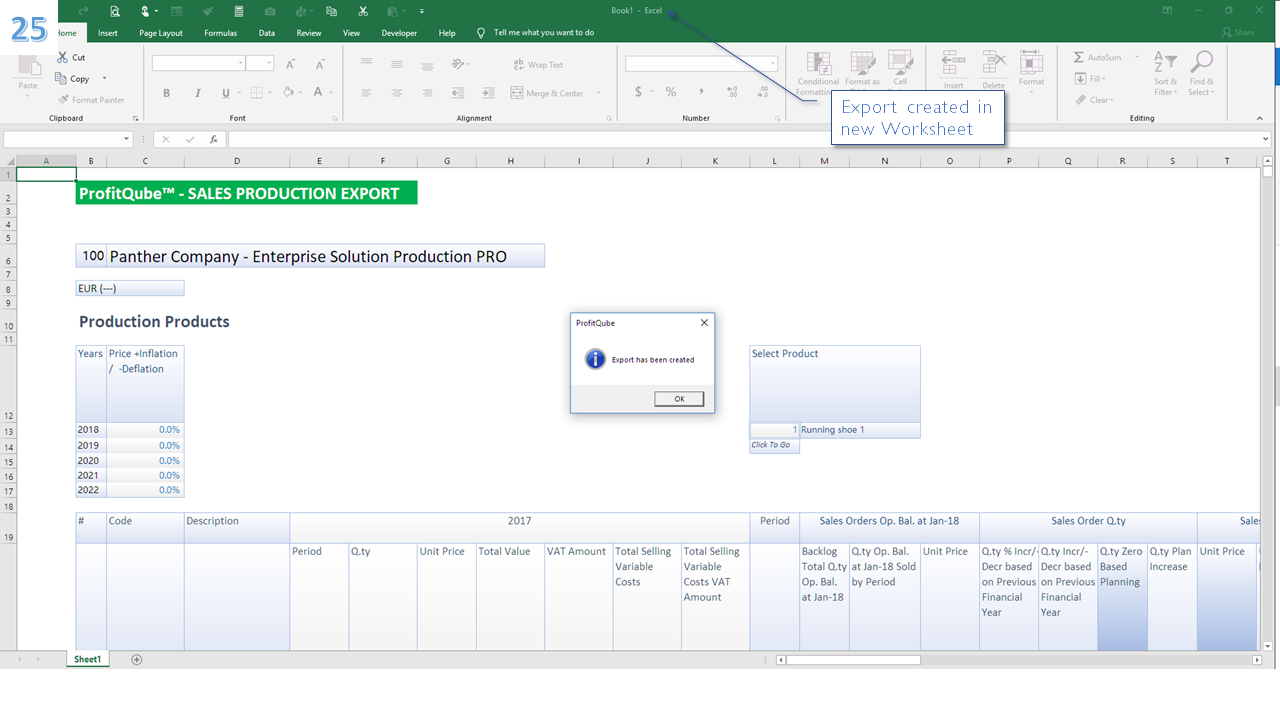Screen dimensions: 1280x720
Task: Add a new sheet with plus icon
Action: tap(137, 660)
